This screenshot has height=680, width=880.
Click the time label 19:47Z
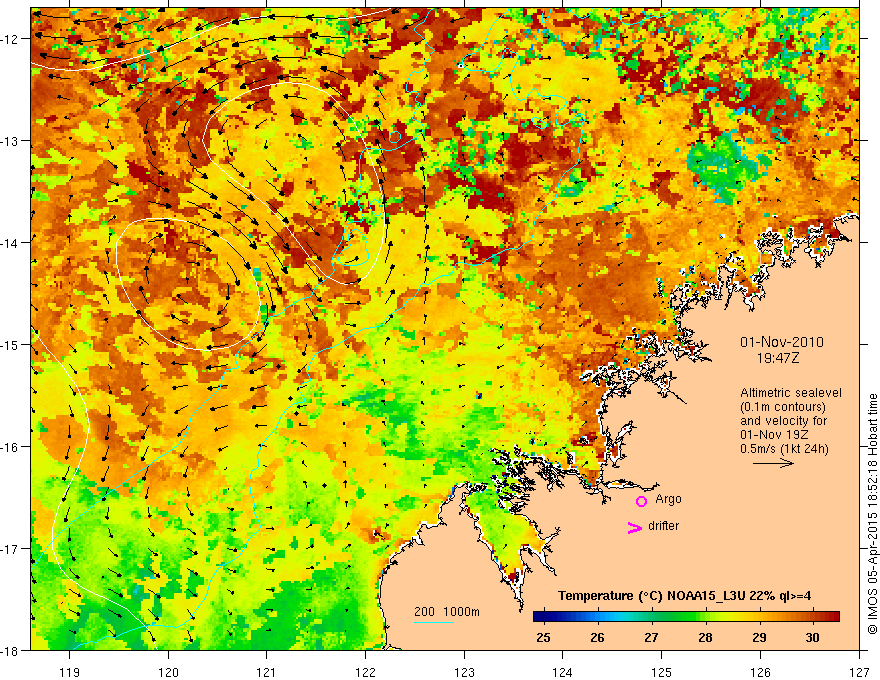[x=778, y=358]
